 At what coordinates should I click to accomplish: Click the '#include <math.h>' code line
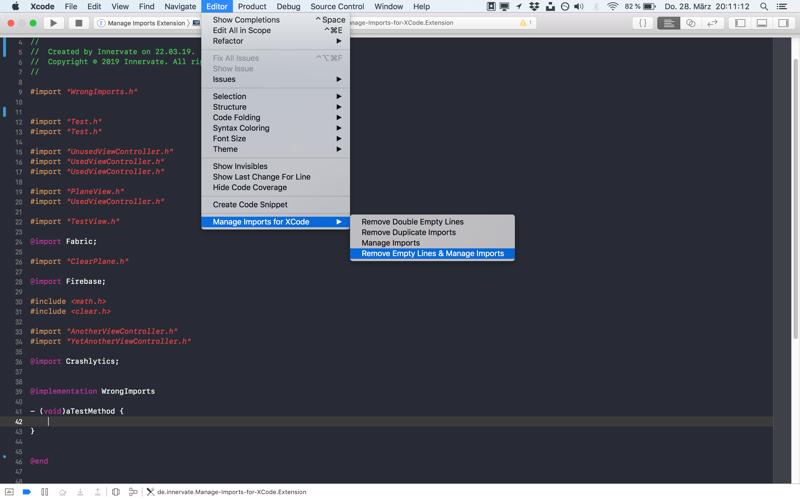click(68, 302)
